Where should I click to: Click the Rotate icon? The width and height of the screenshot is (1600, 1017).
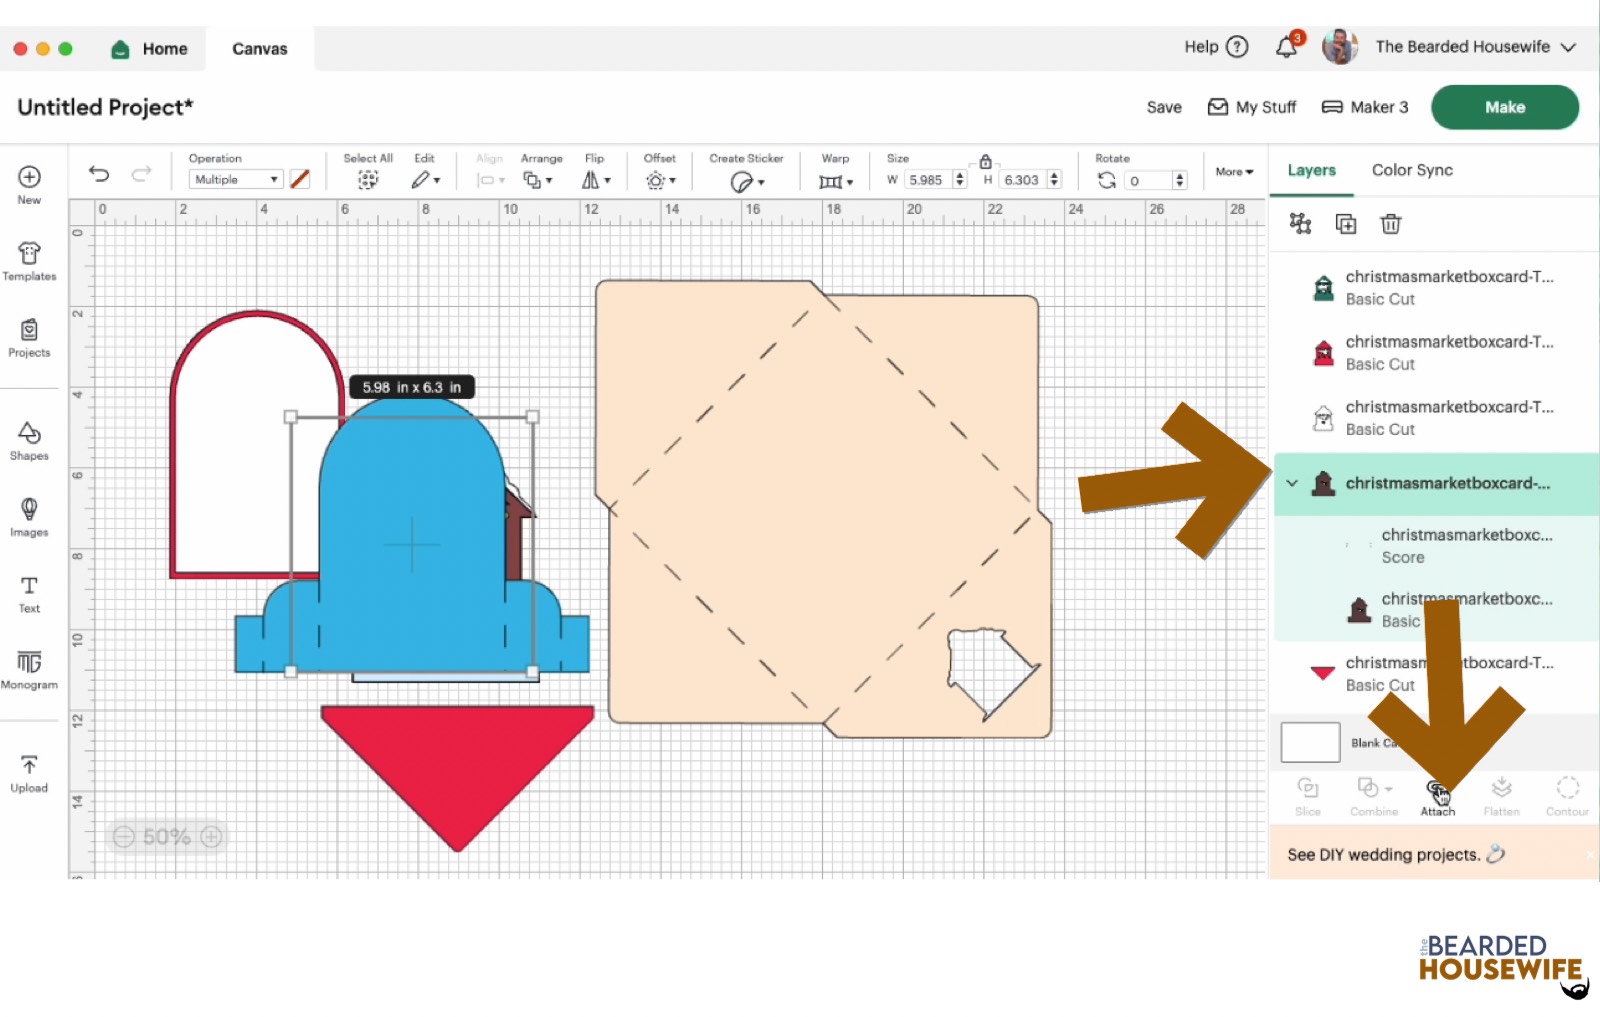point(1106,180)
